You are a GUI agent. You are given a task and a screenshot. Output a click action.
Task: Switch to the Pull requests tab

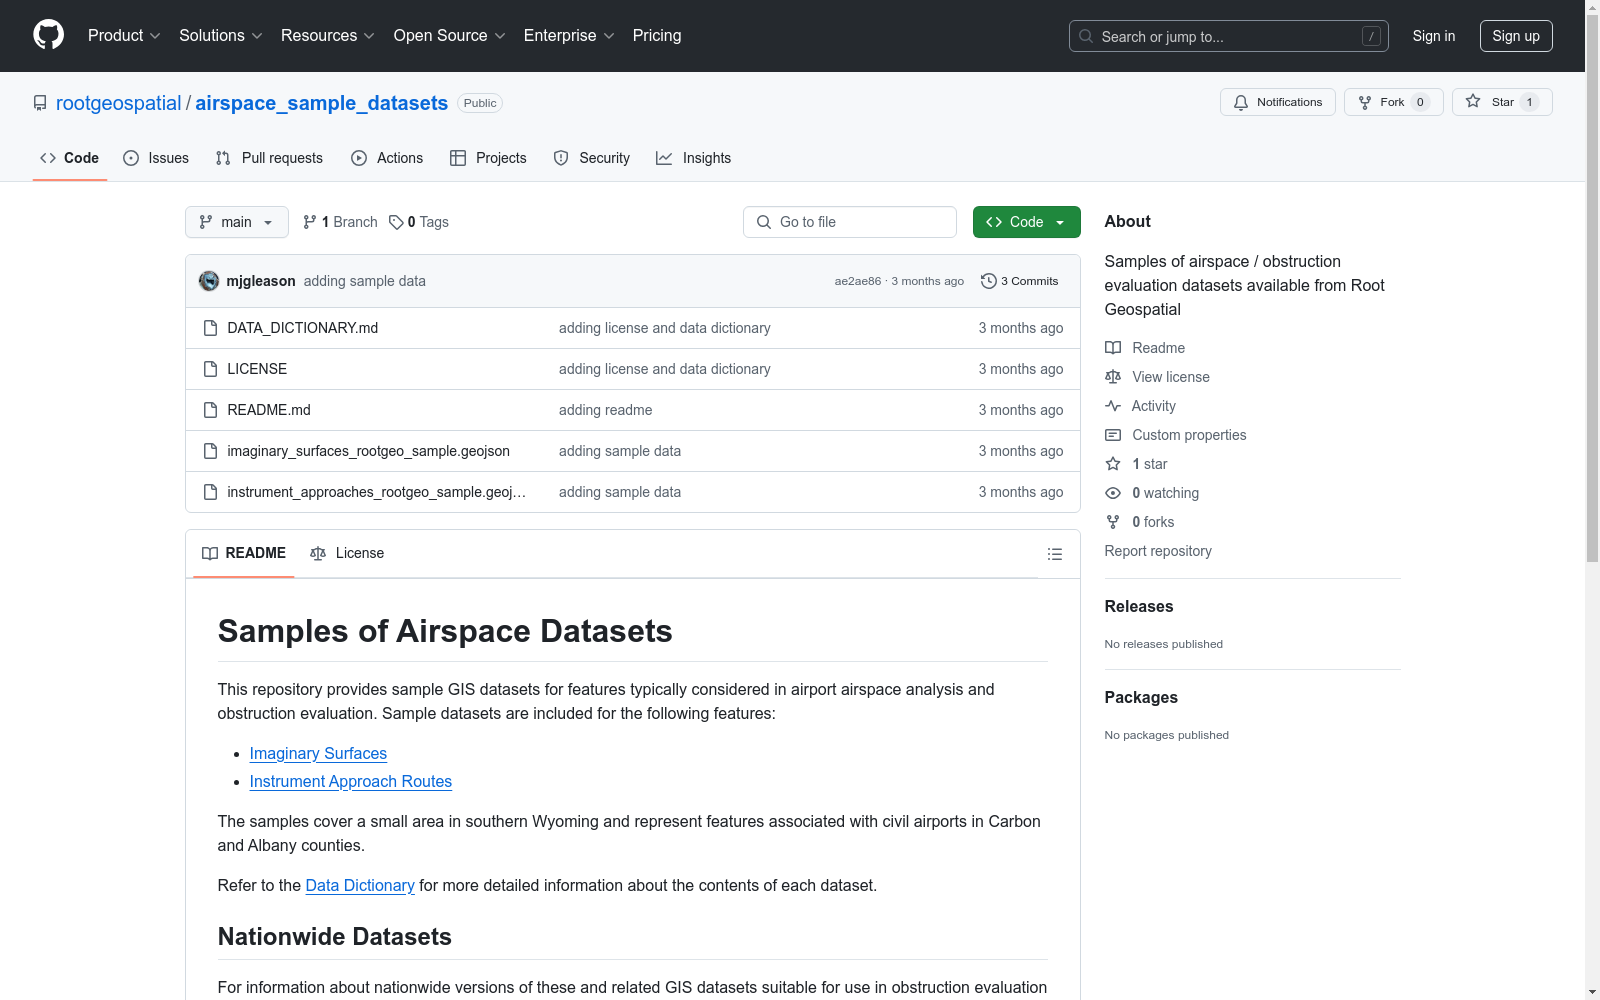pos(269,158)
